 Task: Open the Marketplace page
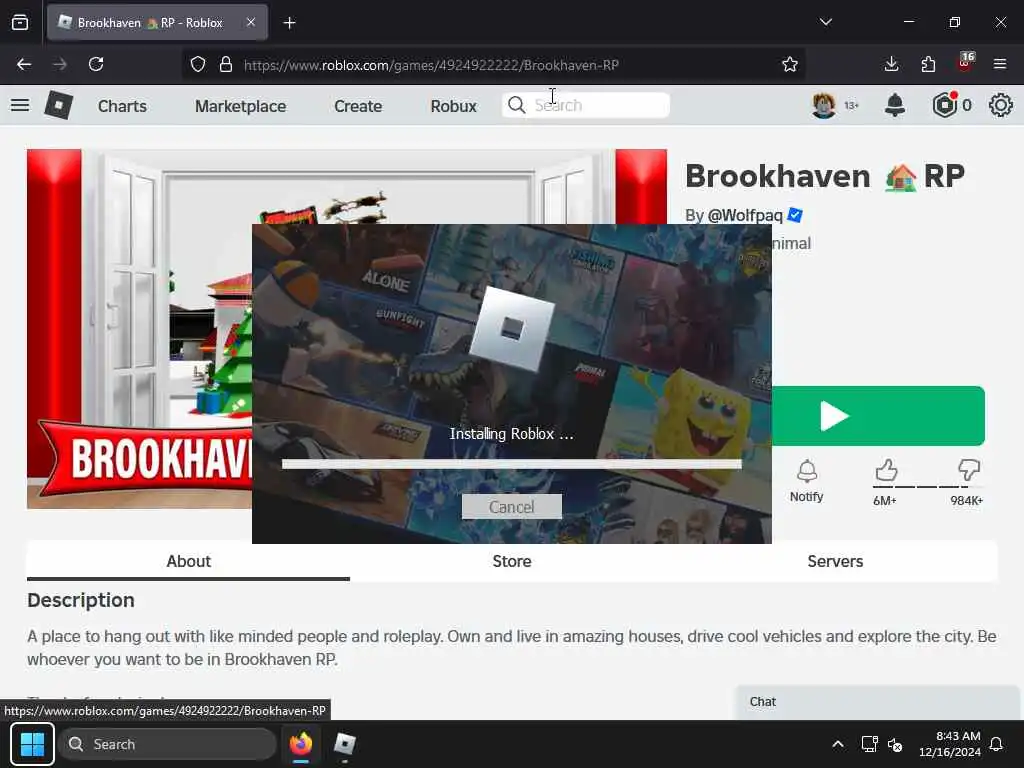click(x=240, y=106)
